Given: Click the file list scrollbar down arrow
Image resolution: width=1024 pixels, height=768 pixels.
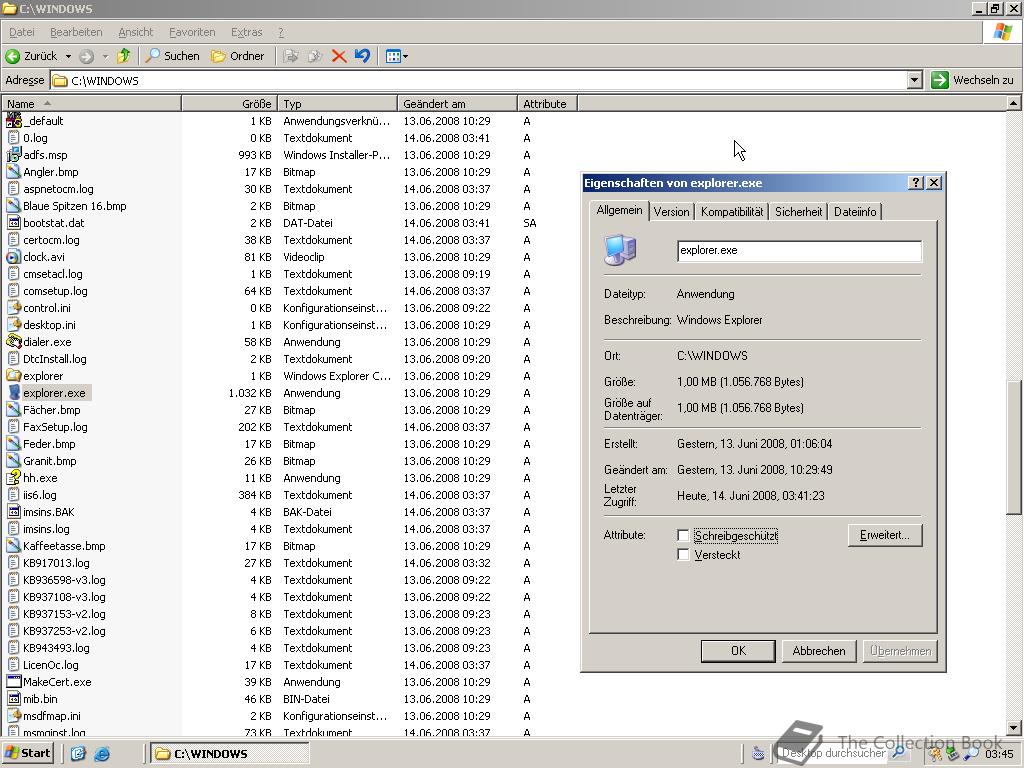Looking at the screenshot, I should (x=1013, y=727).
